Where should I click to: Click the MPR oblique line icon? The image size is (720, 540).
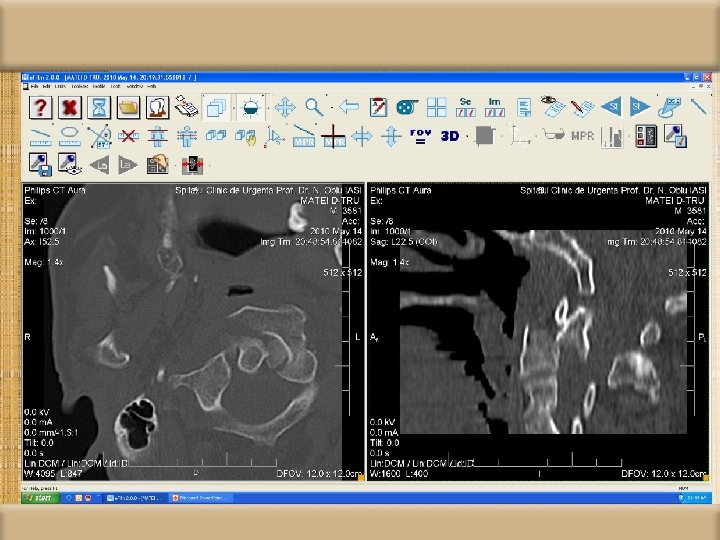[304, 136]
